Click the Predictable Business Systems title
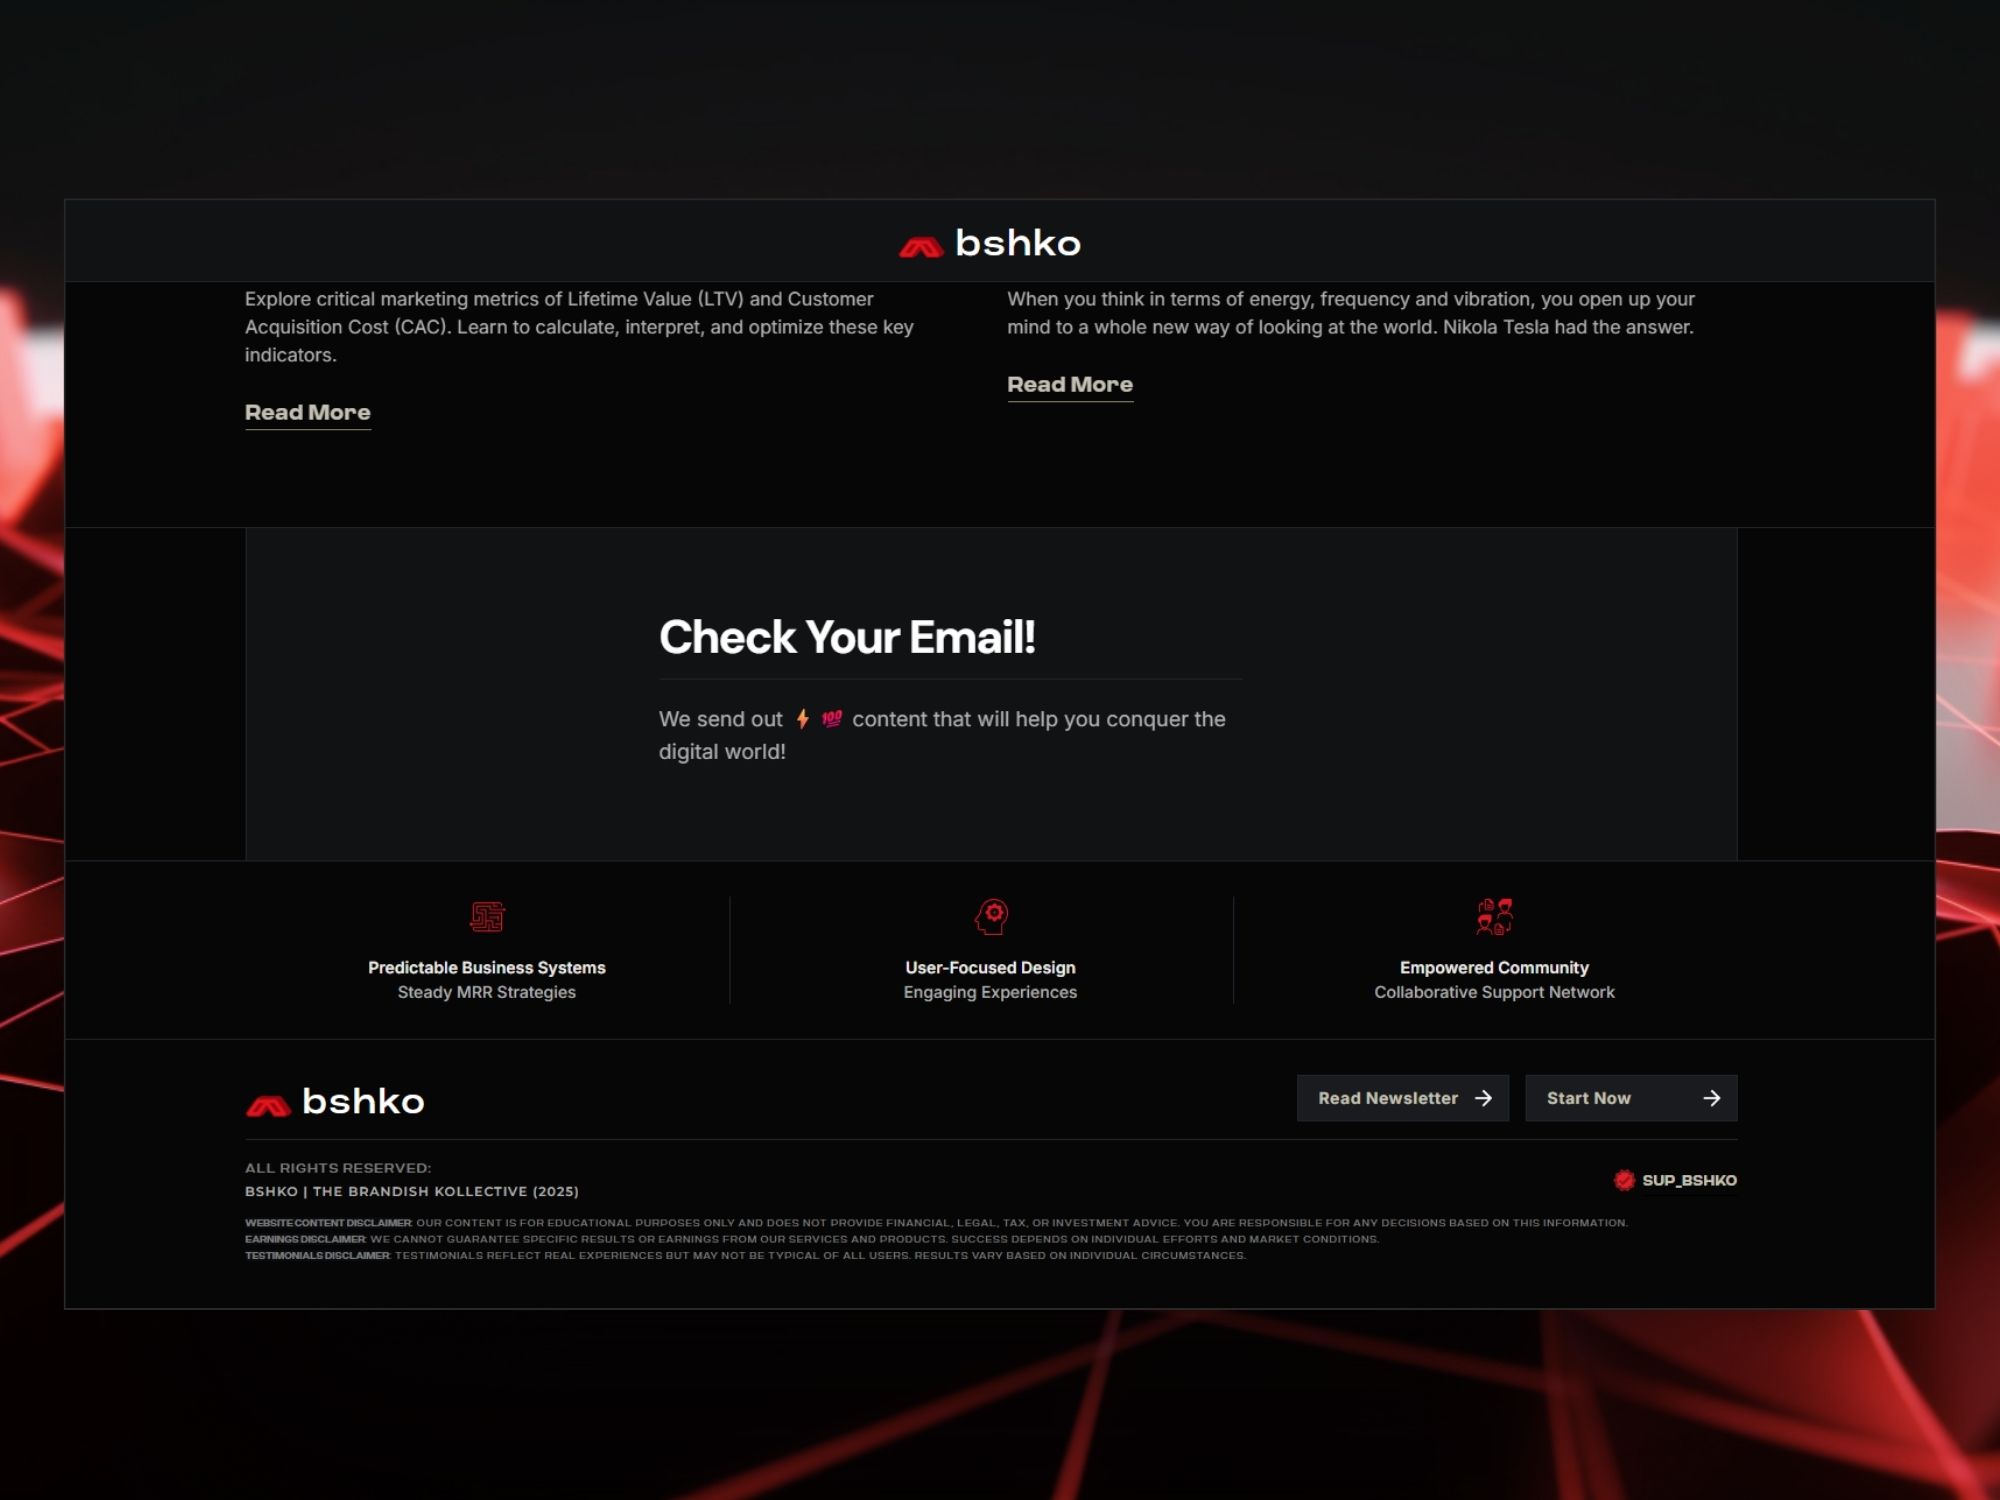This screenshot has width=2000, height=1500. coord(486,967)
